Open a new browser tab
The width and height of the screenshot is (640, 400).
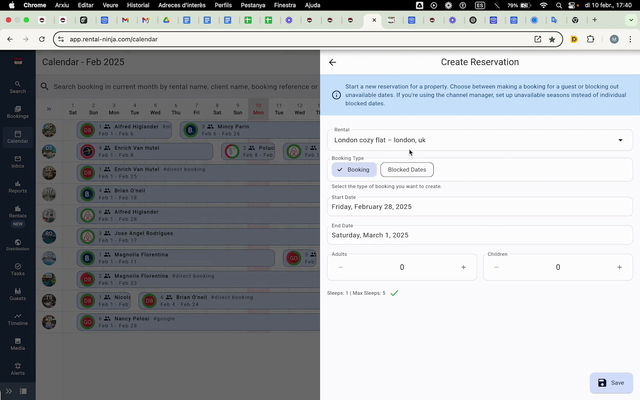click(x=595, y=20)
